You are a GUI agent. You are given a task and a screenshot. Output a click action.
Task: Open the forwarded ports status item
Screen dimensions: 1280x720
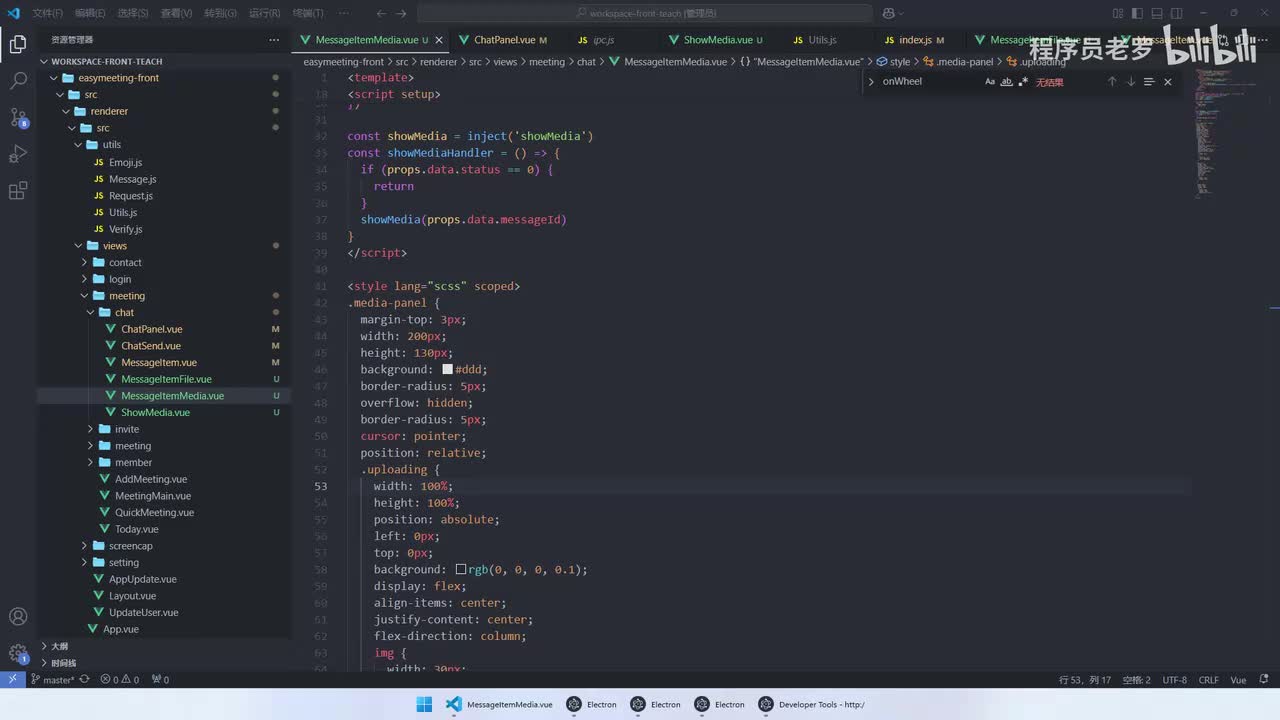pyautogui.click(x=160, y=680)
